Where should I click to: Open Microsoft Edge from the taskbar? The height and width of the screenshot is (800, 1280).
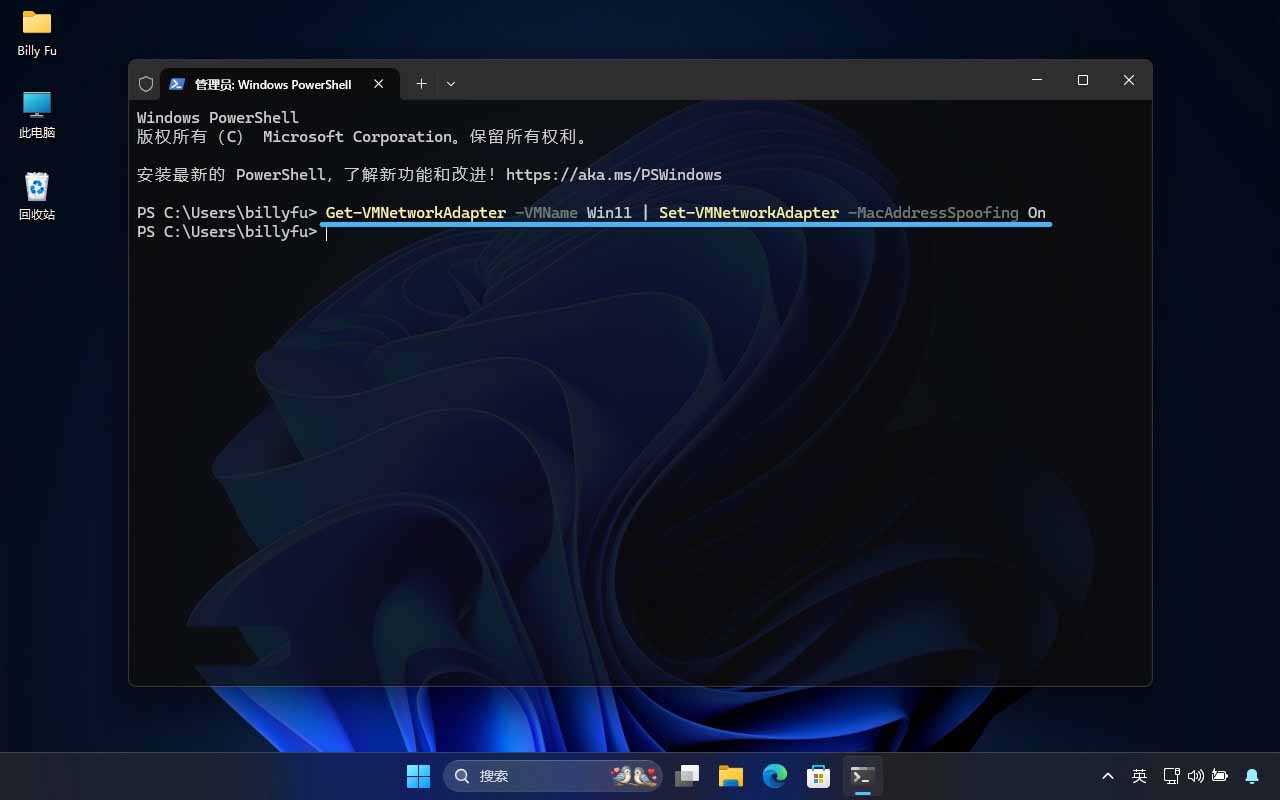[x=775, y=776]
